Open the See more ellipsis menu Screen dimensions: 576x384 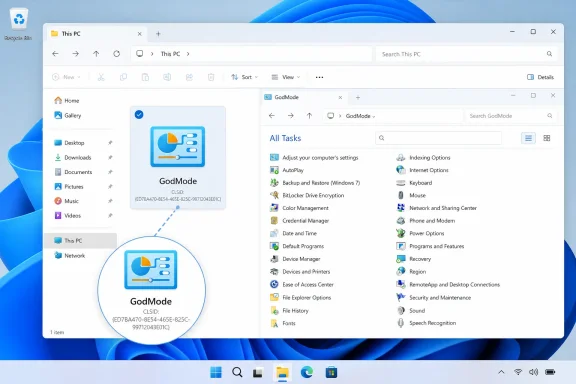pos(320,77)
